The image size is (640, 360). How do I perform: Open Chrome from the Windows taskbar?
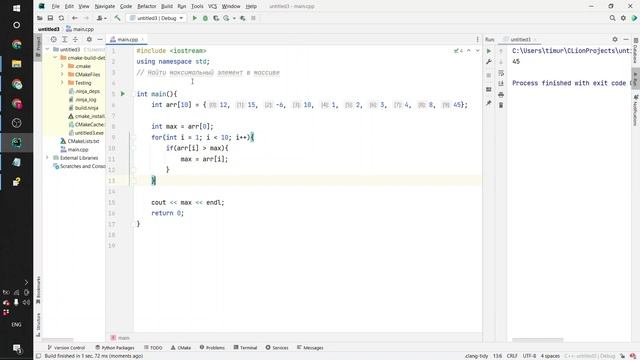click(x=16, y=44)
